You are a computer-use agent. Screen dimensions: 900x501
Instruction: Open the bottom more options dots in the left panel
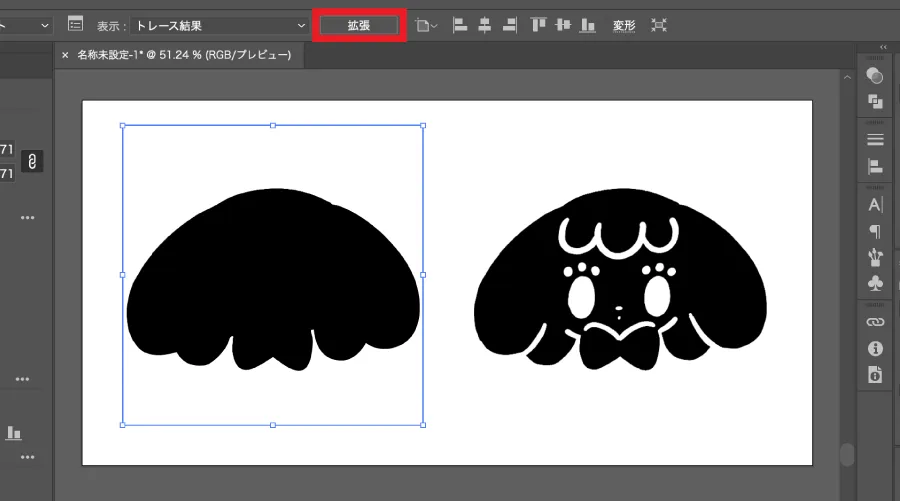pos(28,457)
